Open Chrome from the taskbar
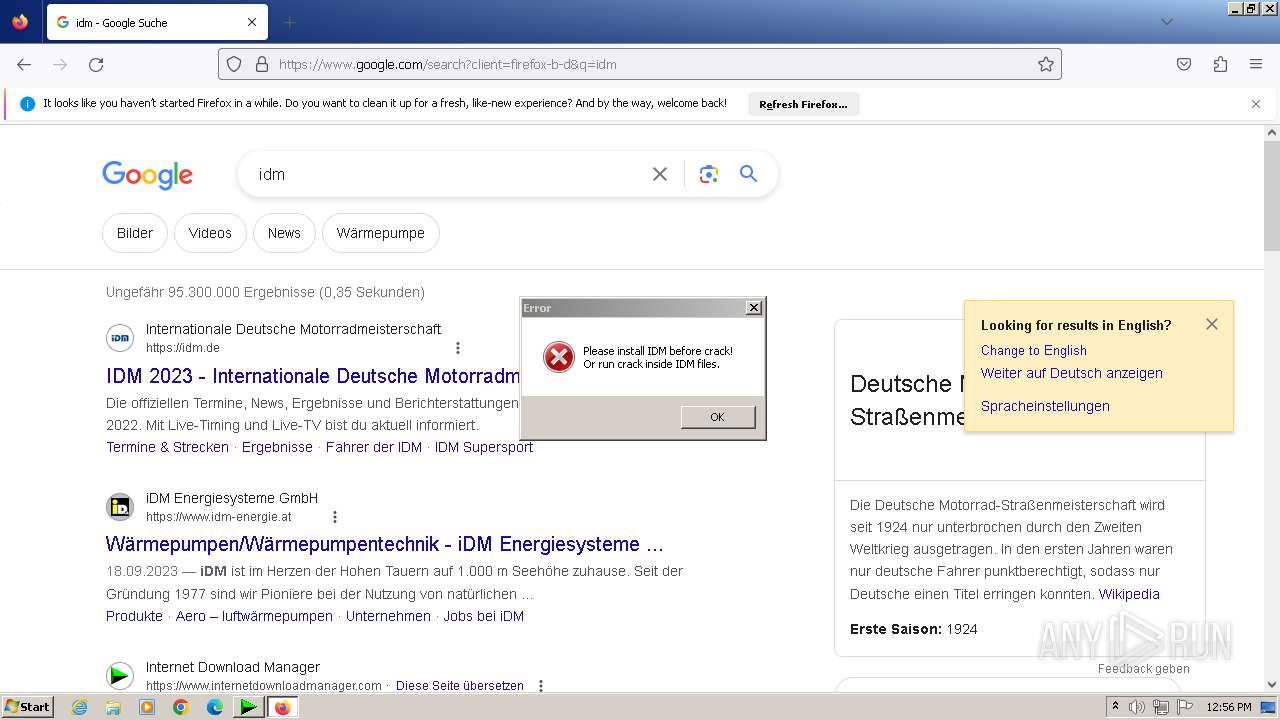1280x720 pixels. [x=181, y=707]
